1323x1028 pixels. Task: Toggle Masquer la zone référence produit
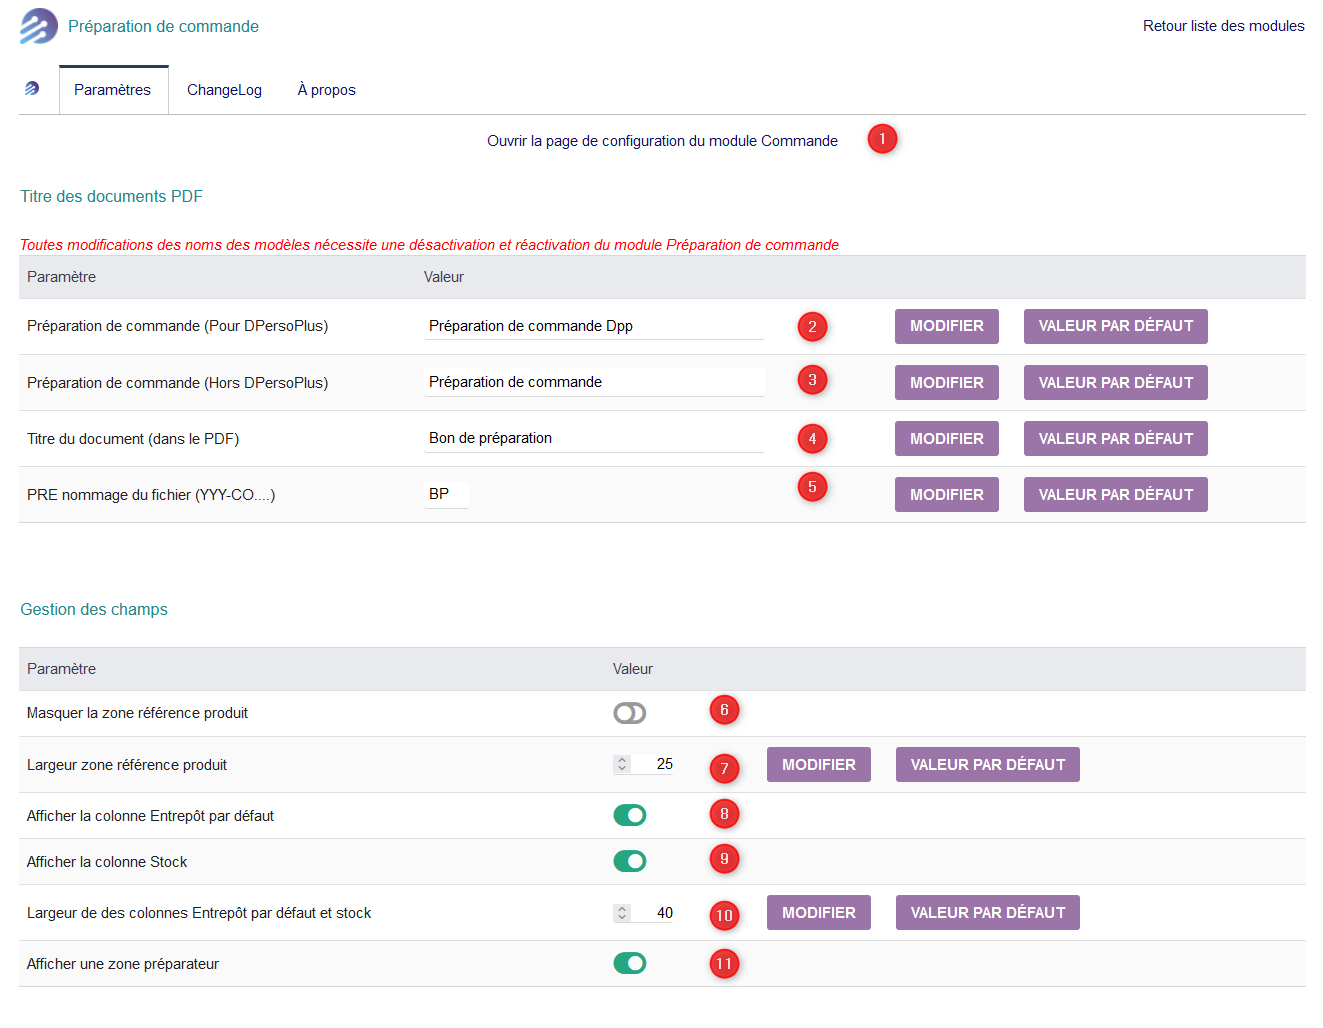pos(630,713)
